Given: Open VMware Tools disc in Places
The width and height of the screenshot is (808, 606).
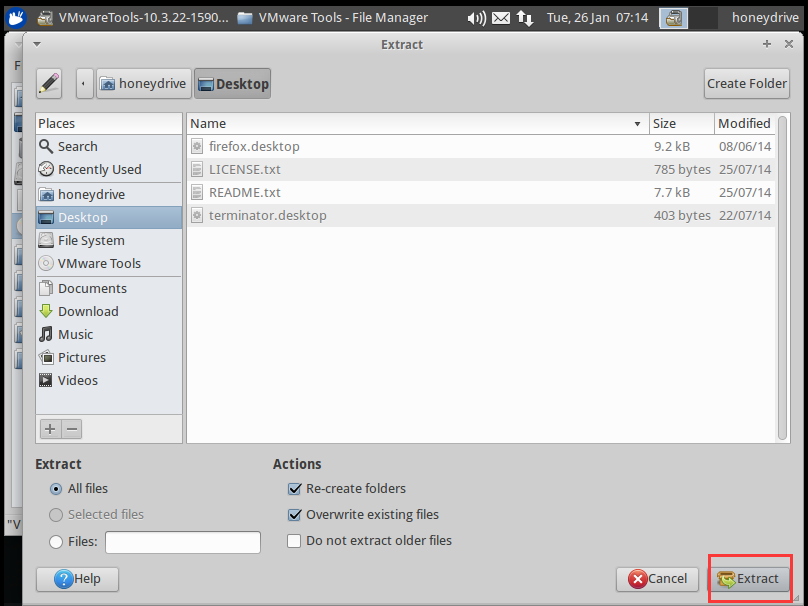Looking at the screenshot, I should pyautogui.click(x=109, y=263).
